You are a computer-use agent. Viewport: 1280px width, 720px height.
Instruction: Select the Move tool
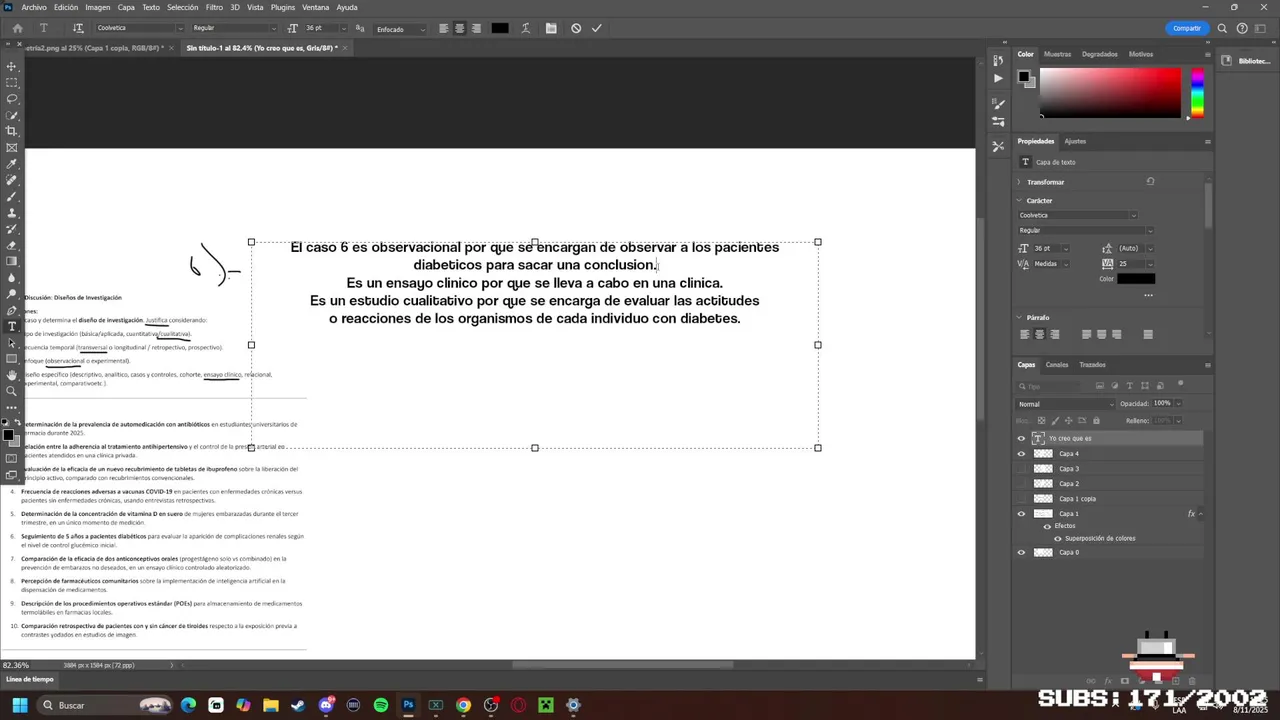pos(12,66)
